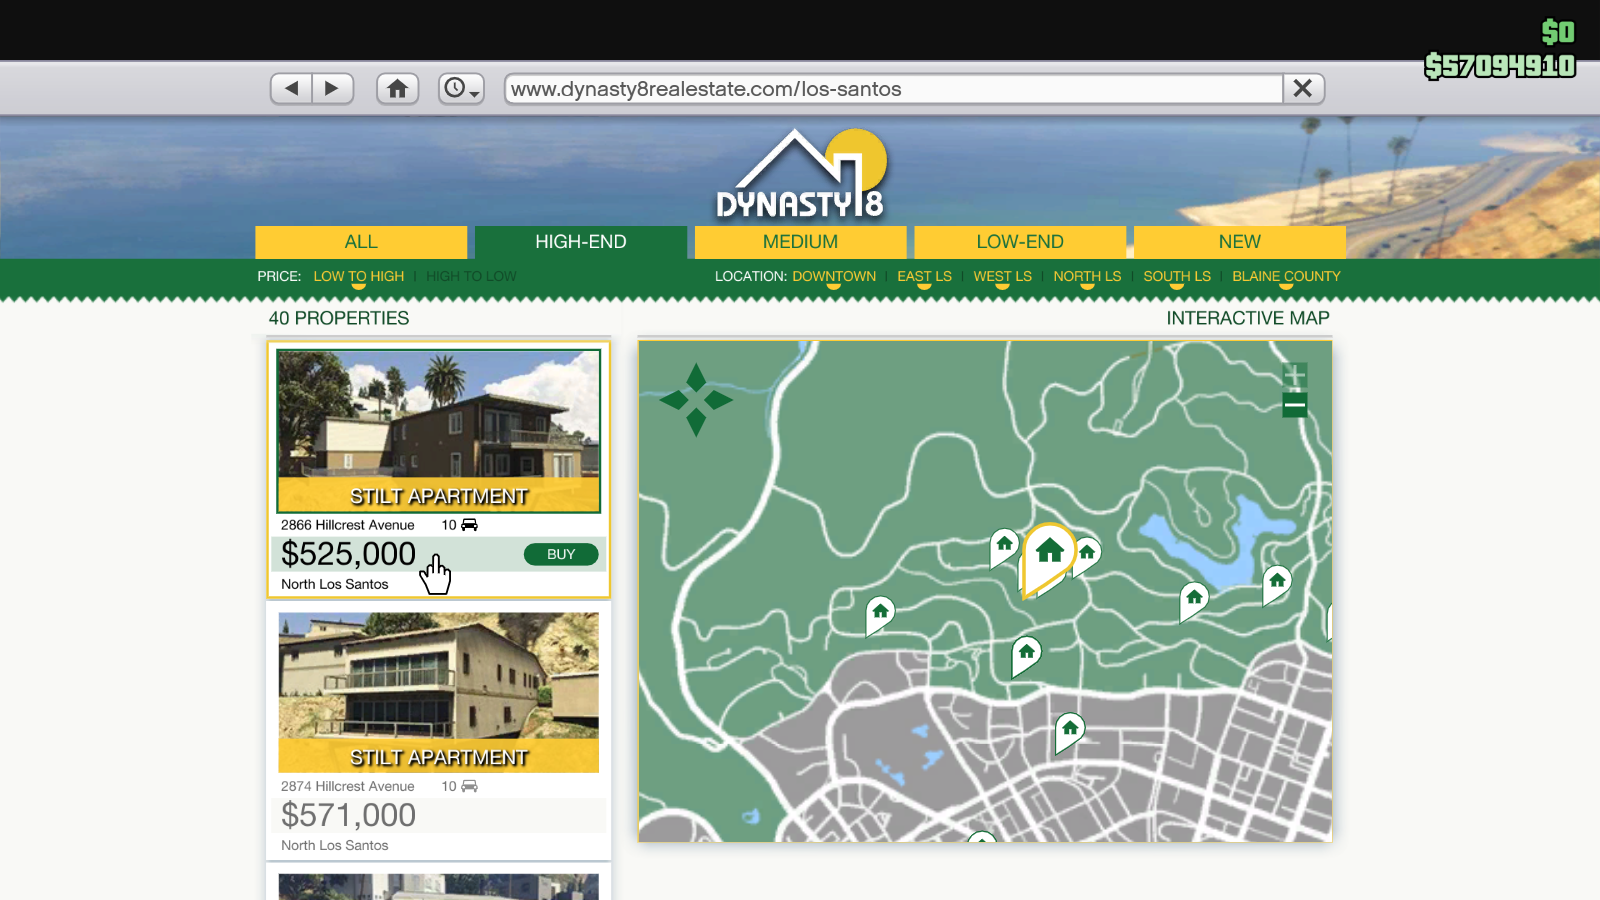Image resolution: width=1600 pixels, height=900 pixels.
Task: Sort price LOW TO HIGH
Action: click(359, 276)
